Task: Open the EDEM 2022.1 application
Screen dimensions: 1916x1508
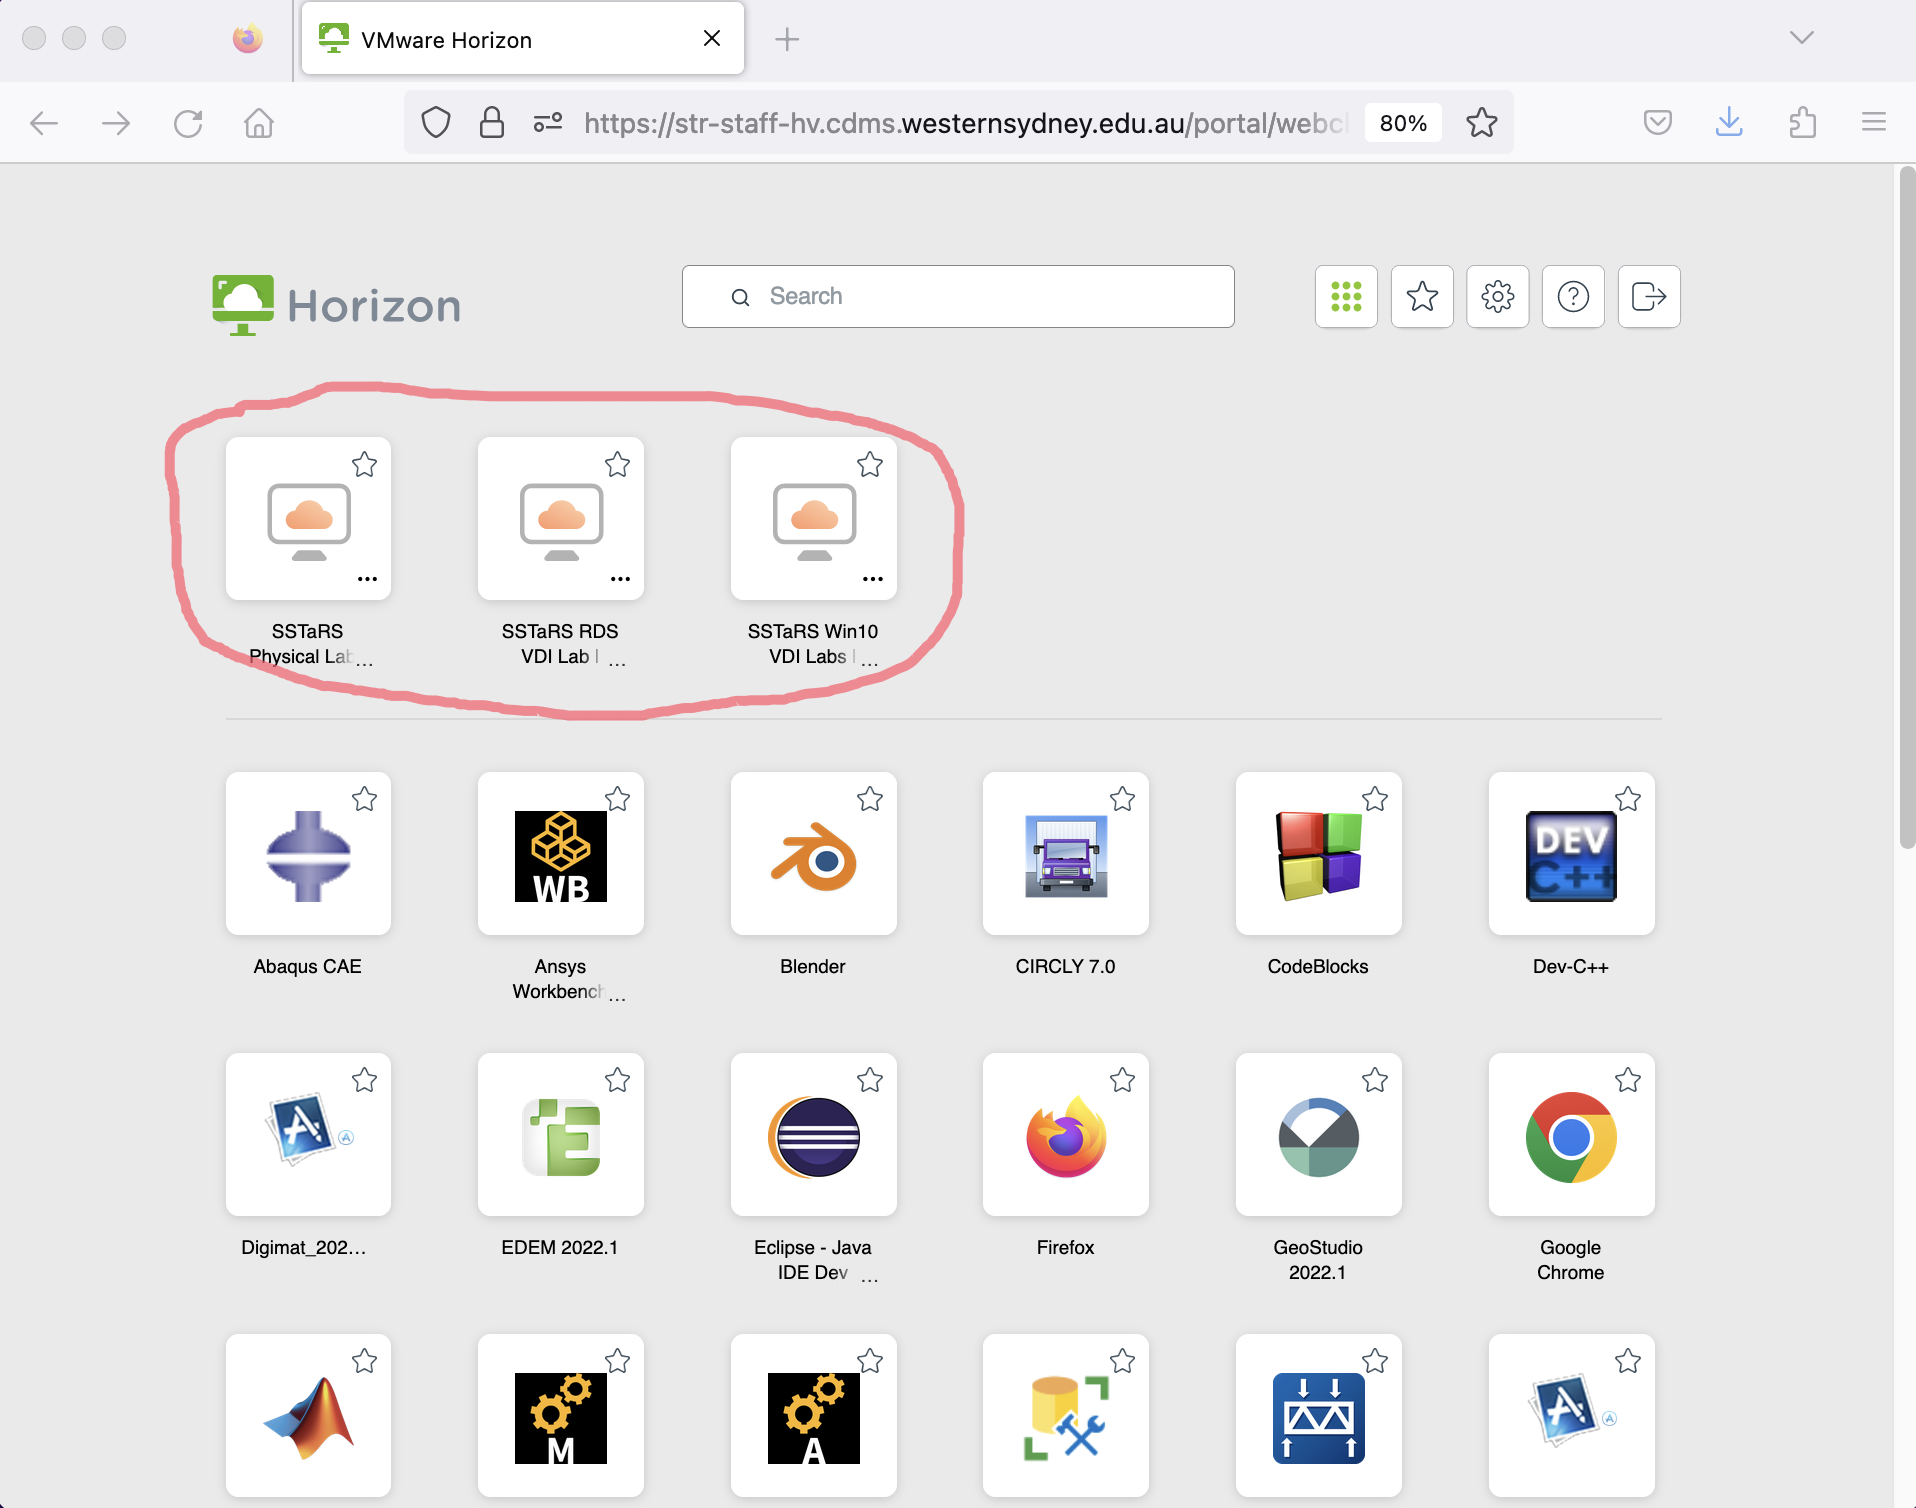Action: [561, 1135]
